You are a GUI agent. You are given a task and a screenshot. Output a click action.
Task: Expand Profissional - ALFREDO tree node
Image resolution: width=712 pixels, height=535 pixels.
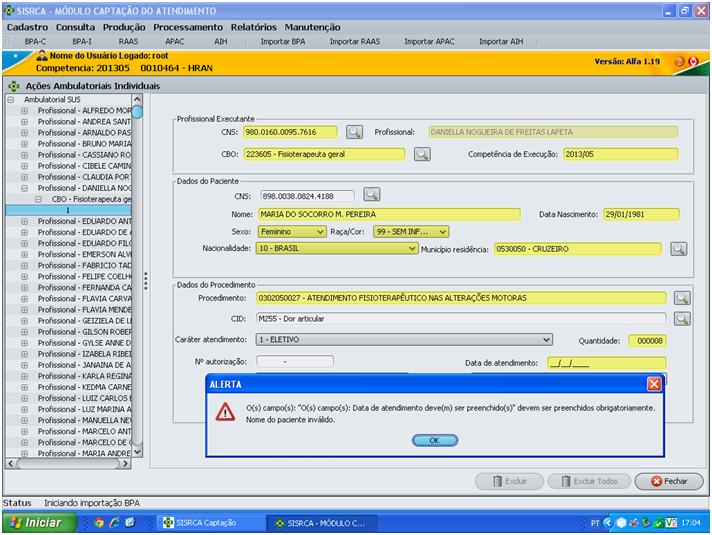click(x=24, y=110)
